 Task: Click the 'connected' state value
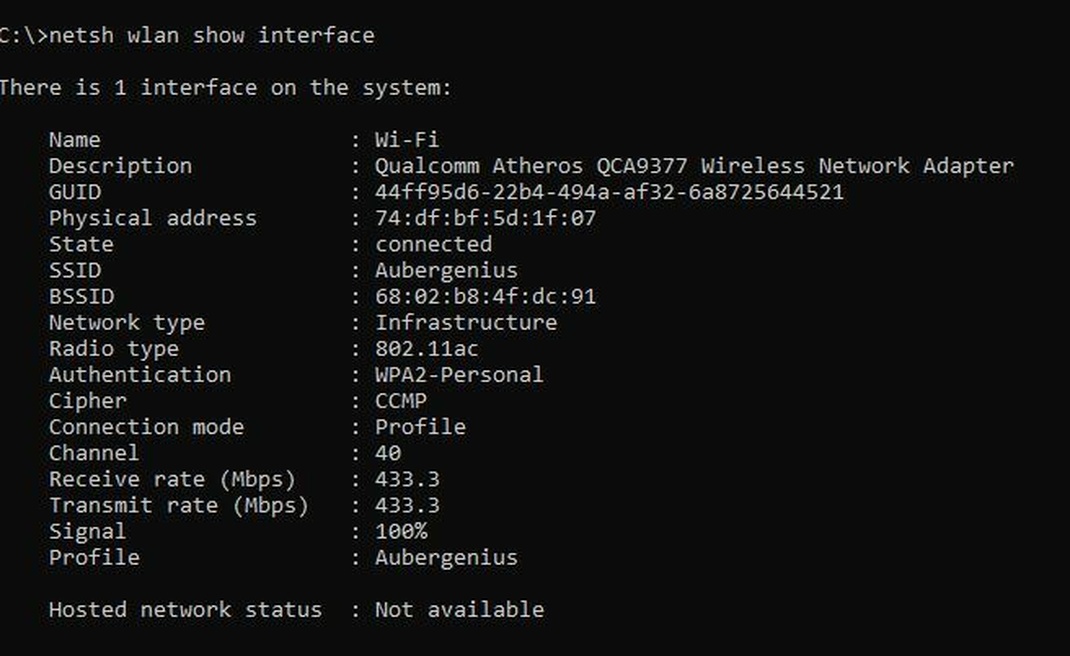[433, 244]
